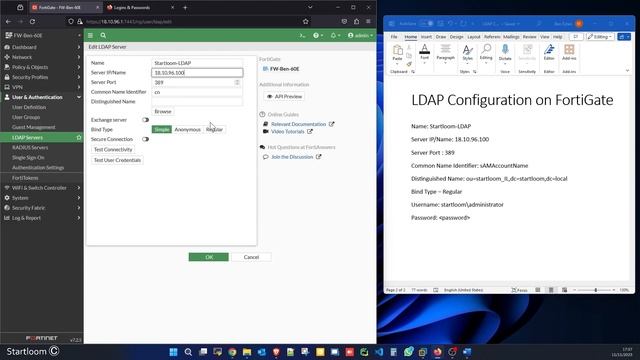Bookmark the page with star icon
This screenshot has width=640, height=360.
306,22
